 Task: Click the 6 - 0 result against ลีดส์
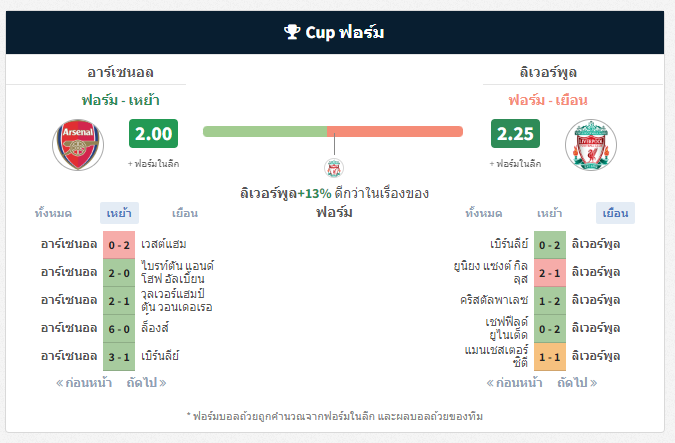(119, 329)
